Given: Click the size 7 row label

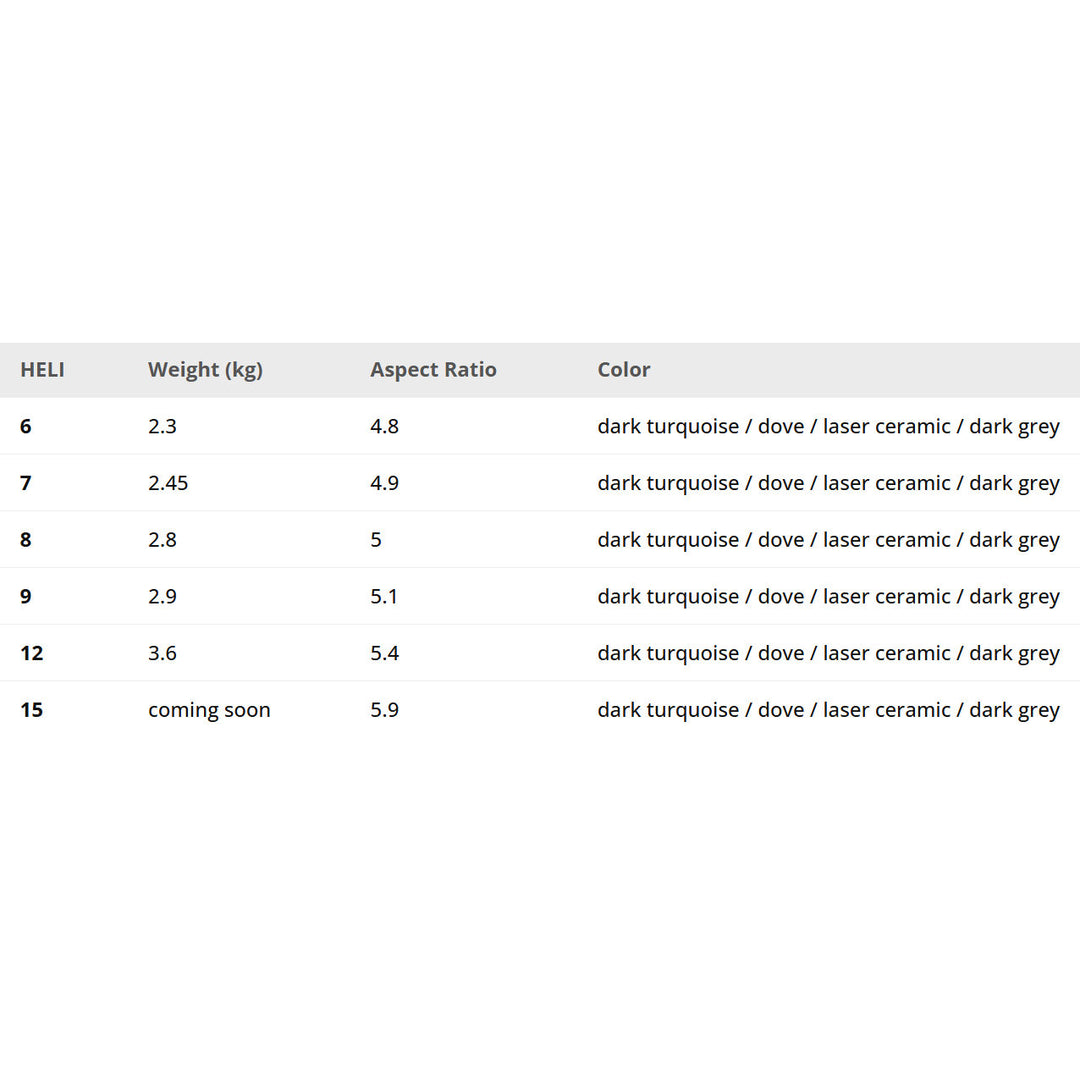Looking at the screenshot, I should click(x=26, y=483).
